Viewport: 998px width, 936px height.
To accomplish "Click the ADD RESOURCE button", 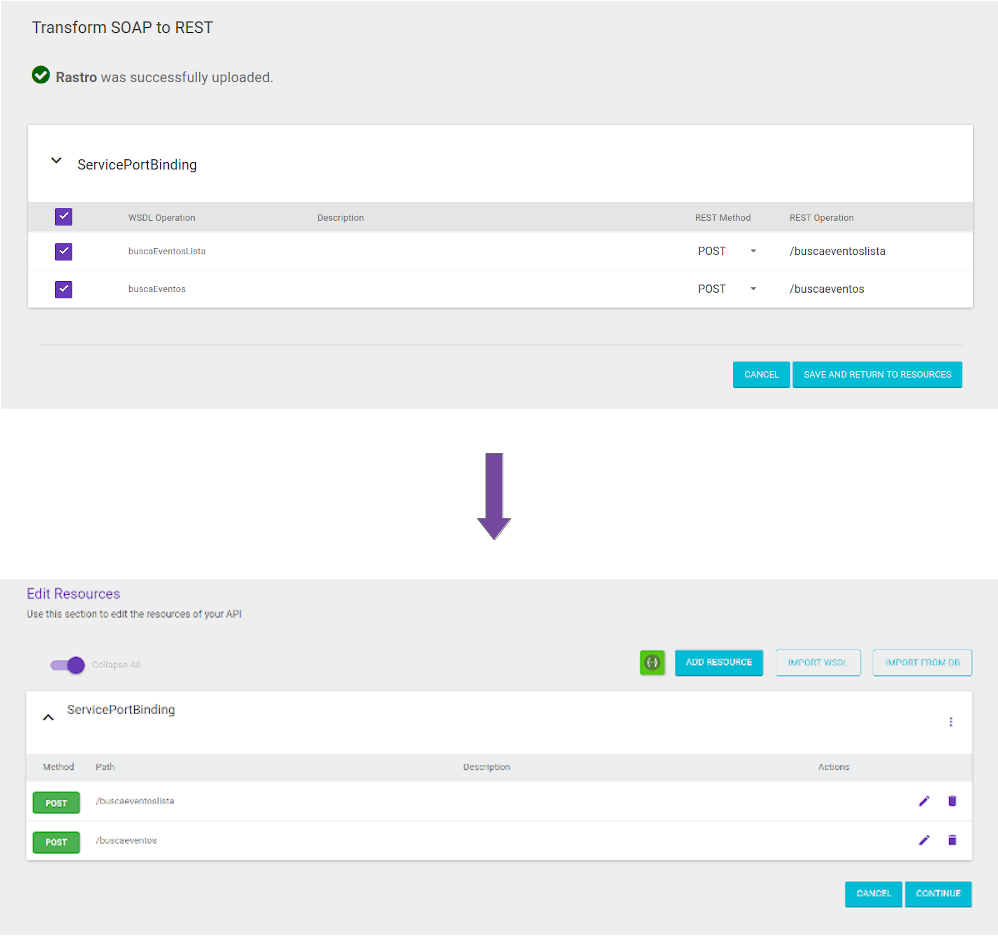I will (x=718, y=662).
